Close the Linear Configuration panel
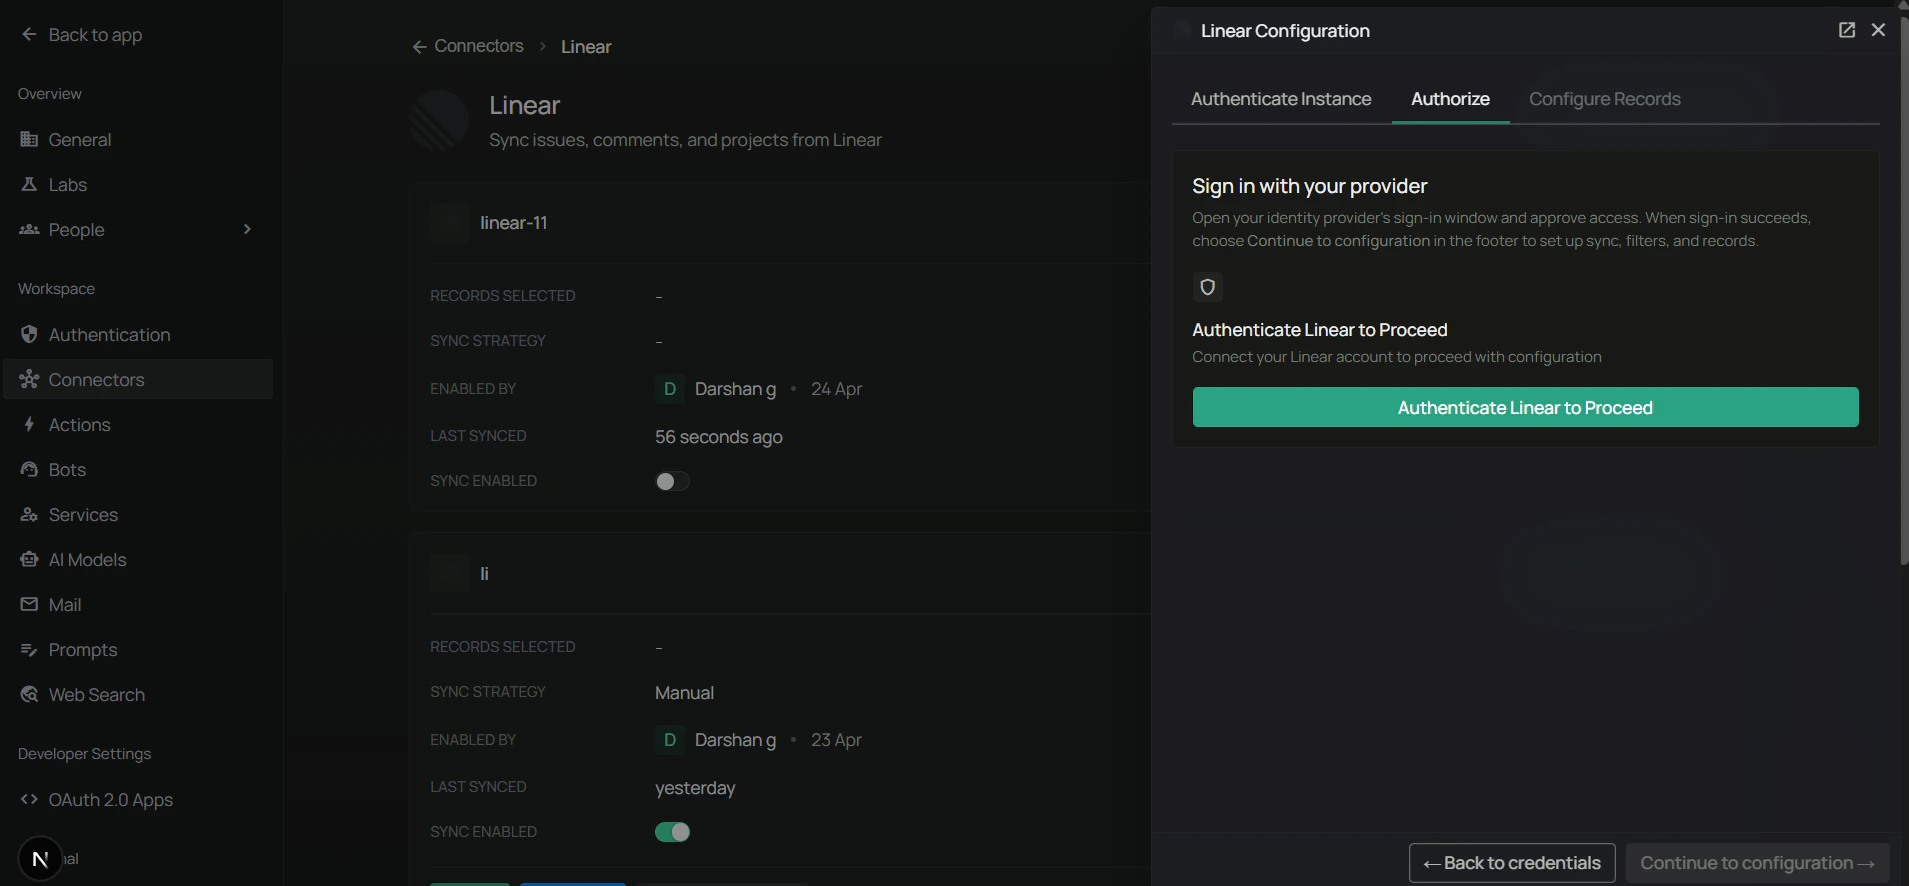 pos(1878,30)
